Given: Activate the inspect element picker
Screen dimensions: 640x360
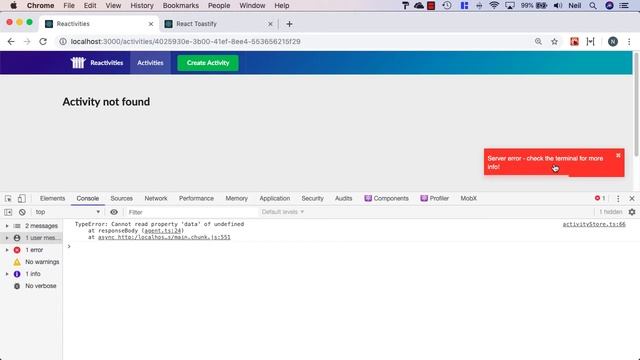Looking at the screenshot, I should (8, 198).
